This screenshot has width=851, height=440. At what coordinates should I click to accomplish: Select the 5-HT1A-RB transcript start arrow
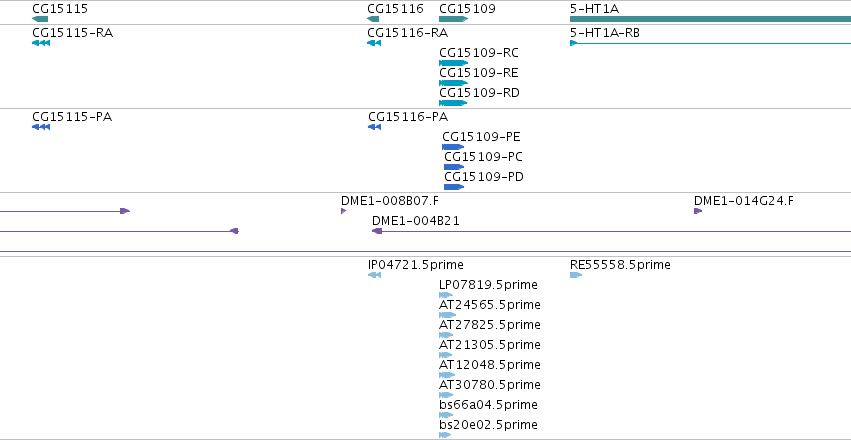573,43
